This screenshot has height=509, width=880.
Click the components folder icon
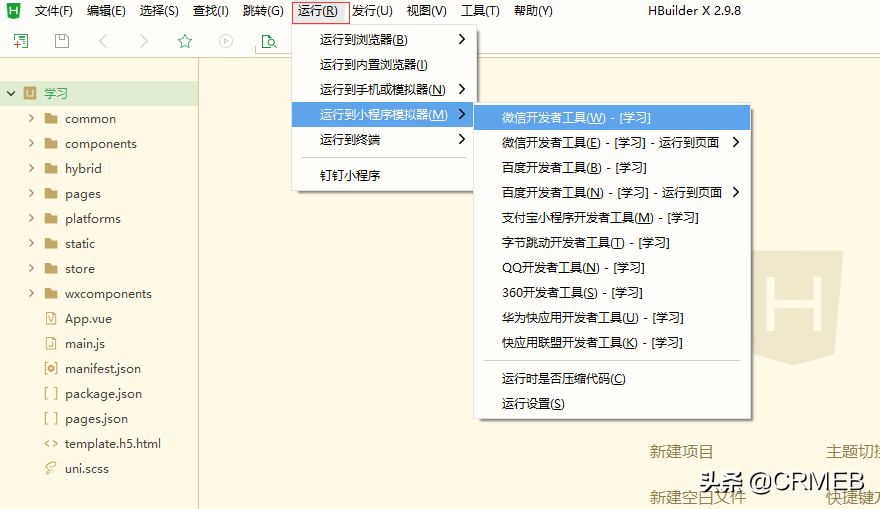pos(51,144)
